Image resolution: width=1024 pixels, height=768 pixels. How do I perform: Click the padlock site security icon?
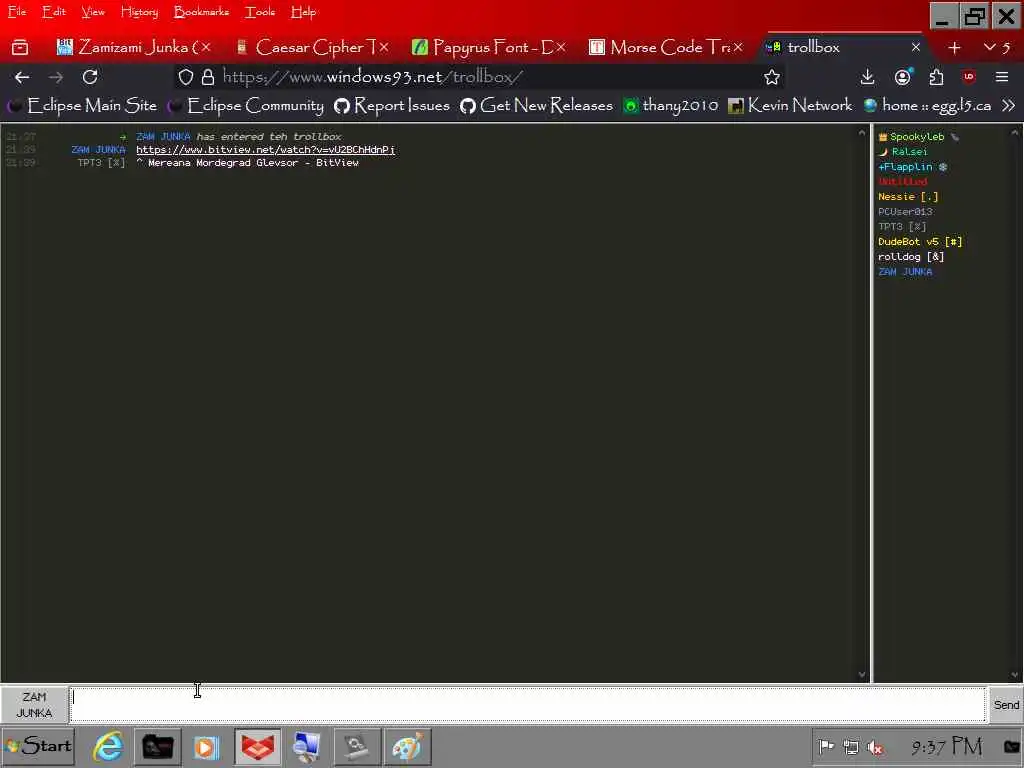(208, 77)
